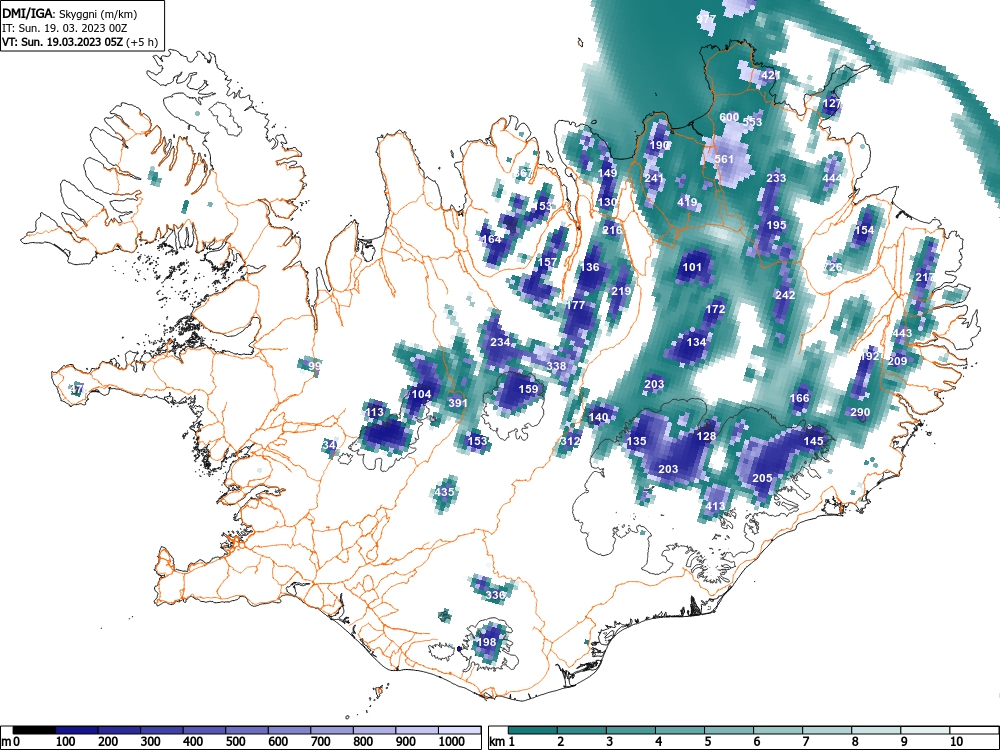This screenshot has height=750, width=1000.
Task: Click the visibility value 157
Action: click(548, 263)
